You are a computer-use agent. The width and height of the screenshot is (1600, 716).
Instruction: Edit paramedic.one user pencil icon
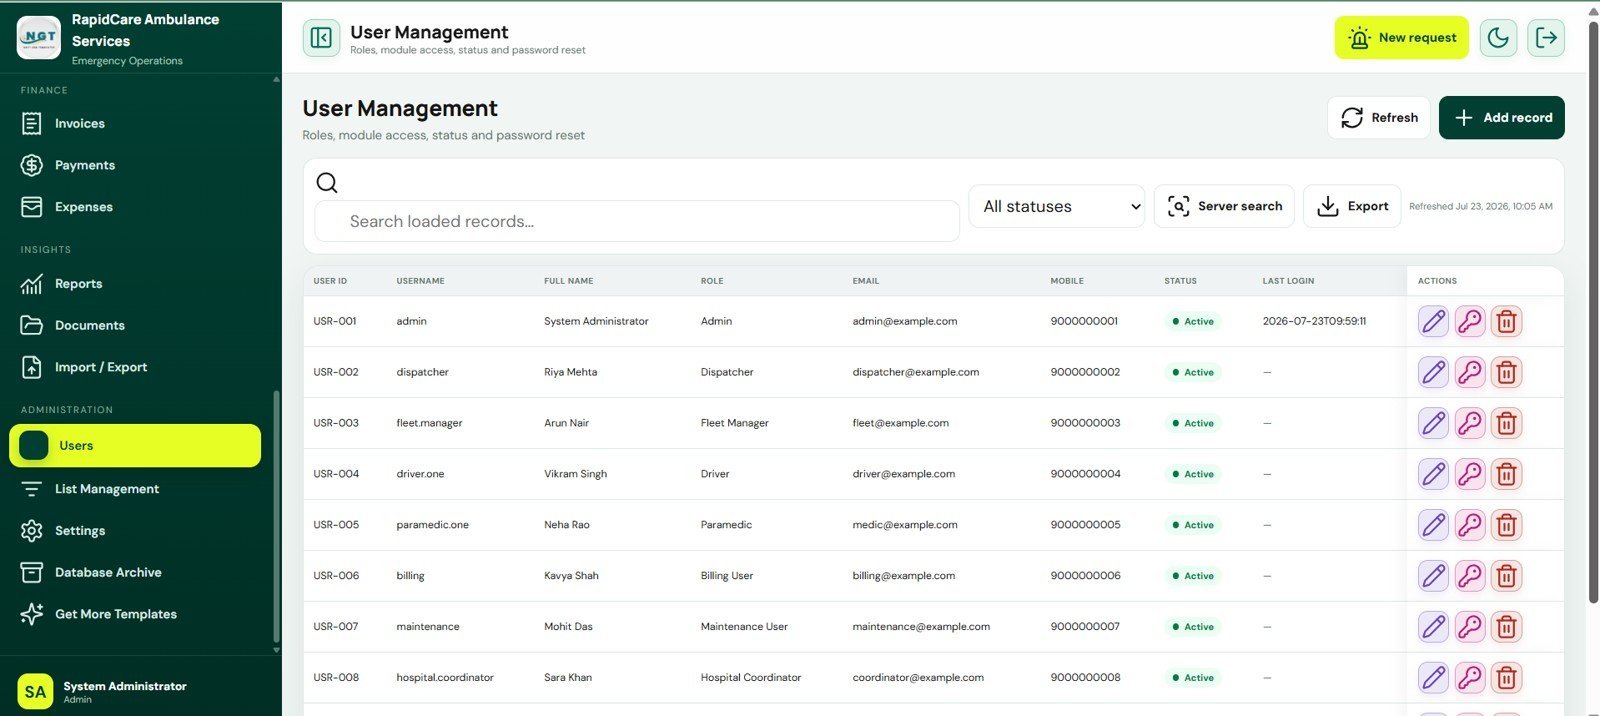(x=1433, y=525)
